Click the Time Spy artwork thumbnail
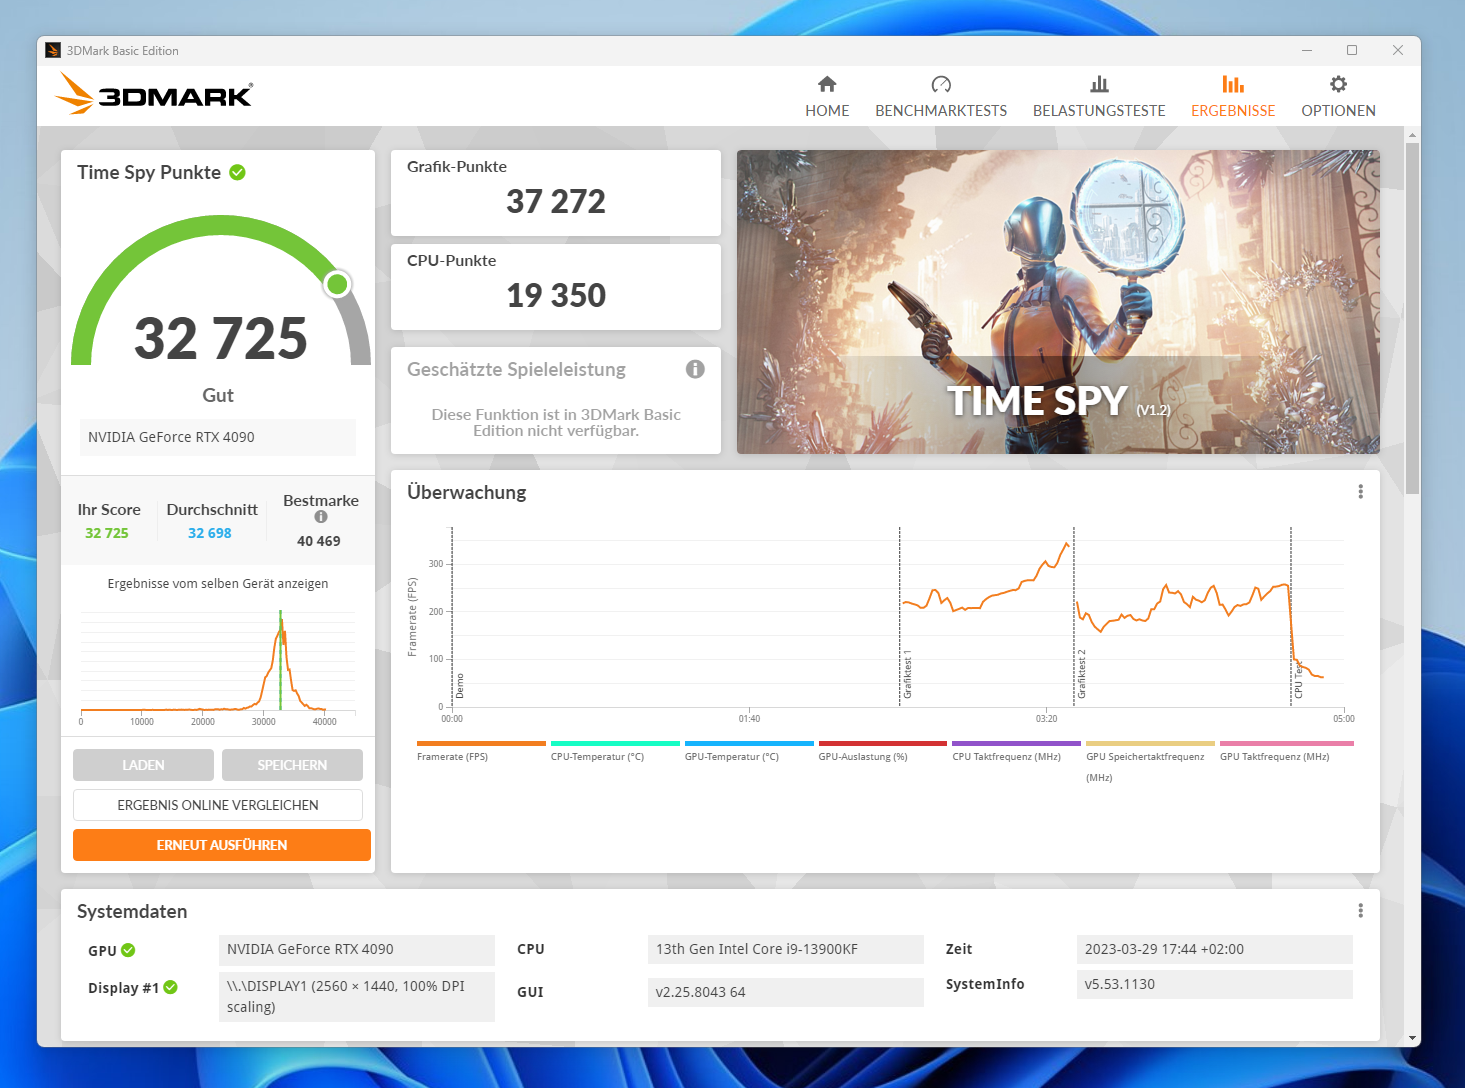The width and height of the screenshot is (1465, 1088). (x=1058, y=302)
